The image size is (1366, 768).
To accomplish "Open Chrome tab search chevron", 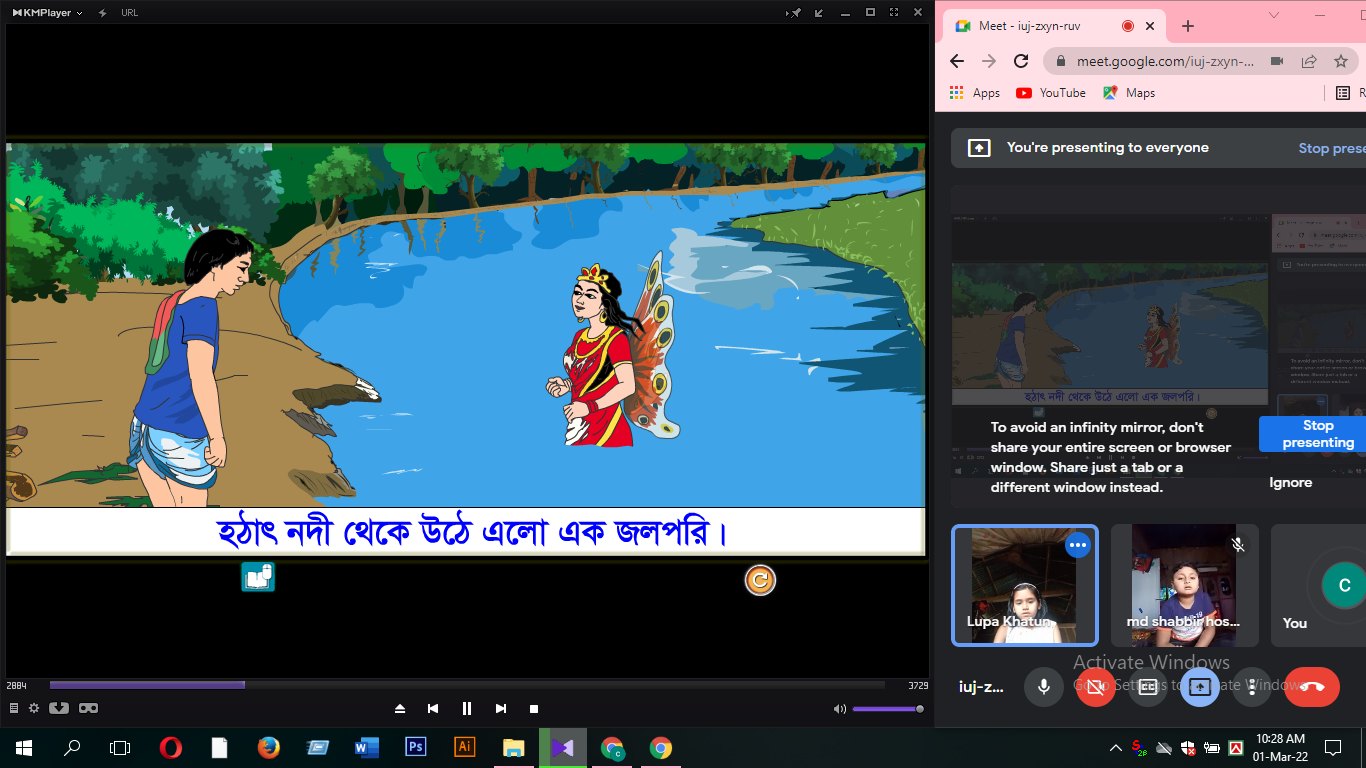I will (1274, 15).
